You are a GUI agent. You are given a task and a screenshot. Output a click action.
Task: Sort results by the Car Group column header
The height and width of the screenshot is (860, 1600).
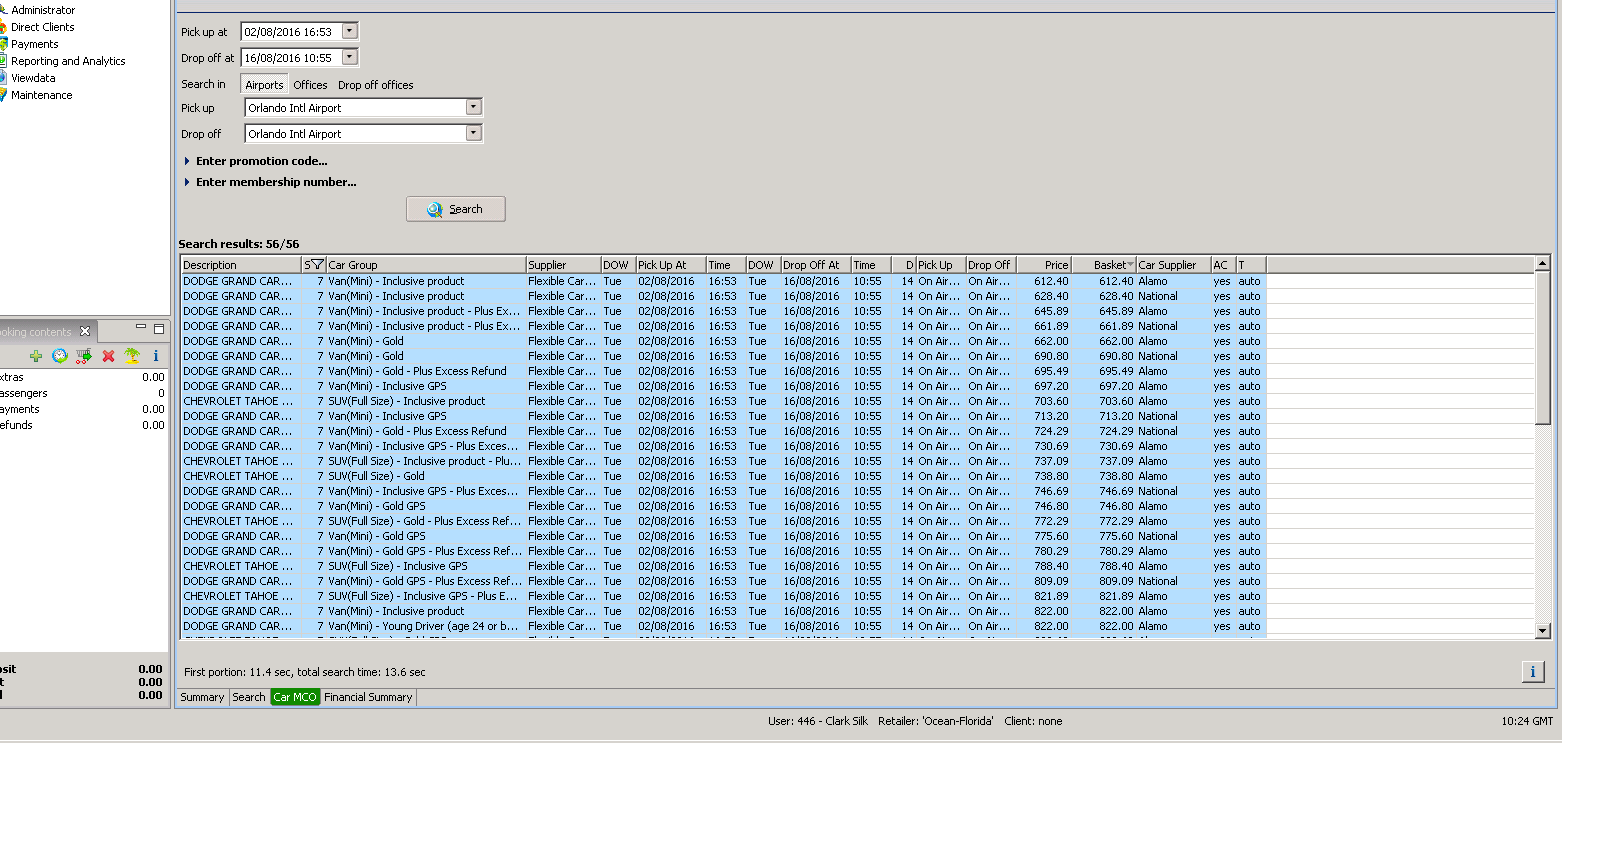point(426,265)
